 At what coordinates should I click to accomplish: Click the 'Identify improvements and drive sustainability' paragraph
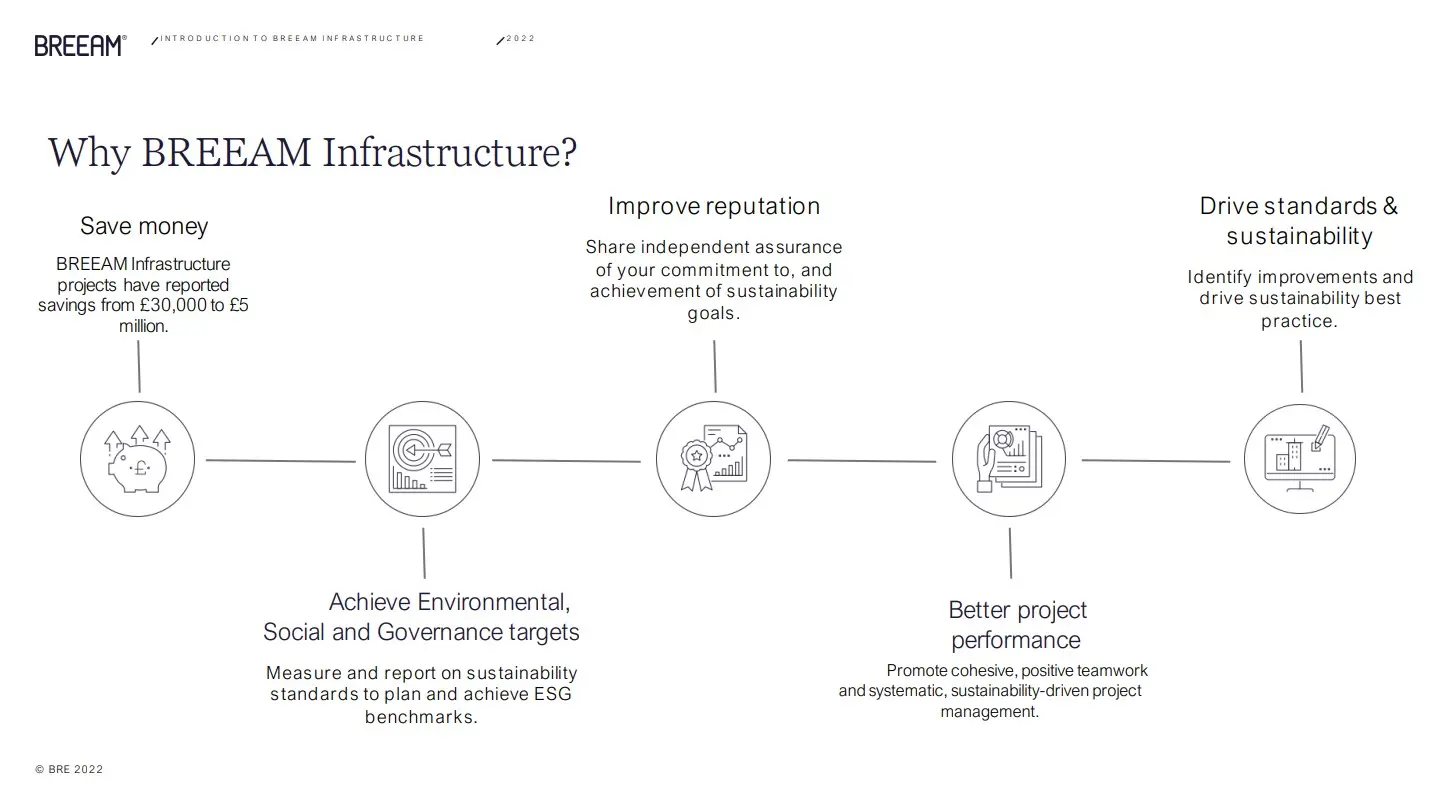[x=1300, y=299]
